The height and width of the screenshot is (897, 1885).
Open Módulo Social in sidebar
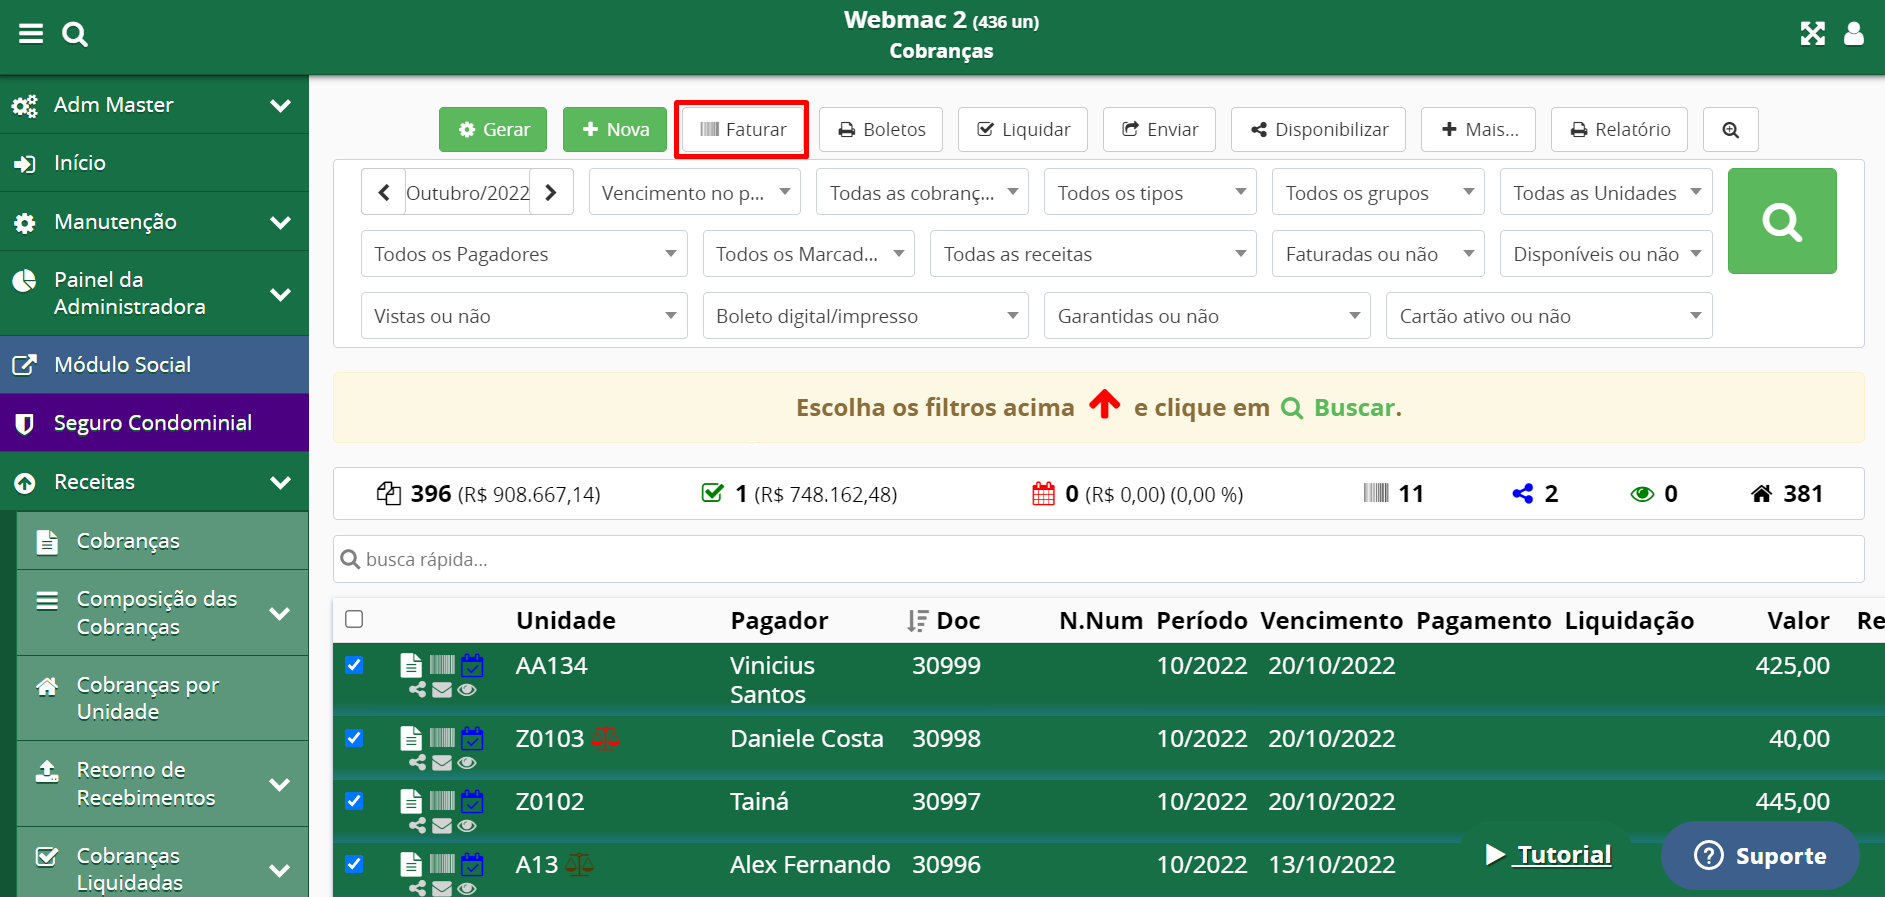tap(154, 365)
